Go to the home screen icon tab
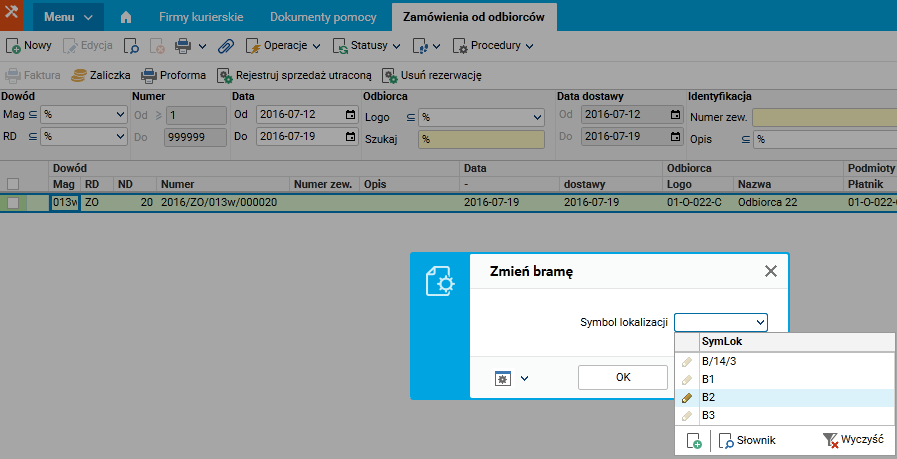Image resolution: width=897 pixels, height=459 pixels. 126,17
